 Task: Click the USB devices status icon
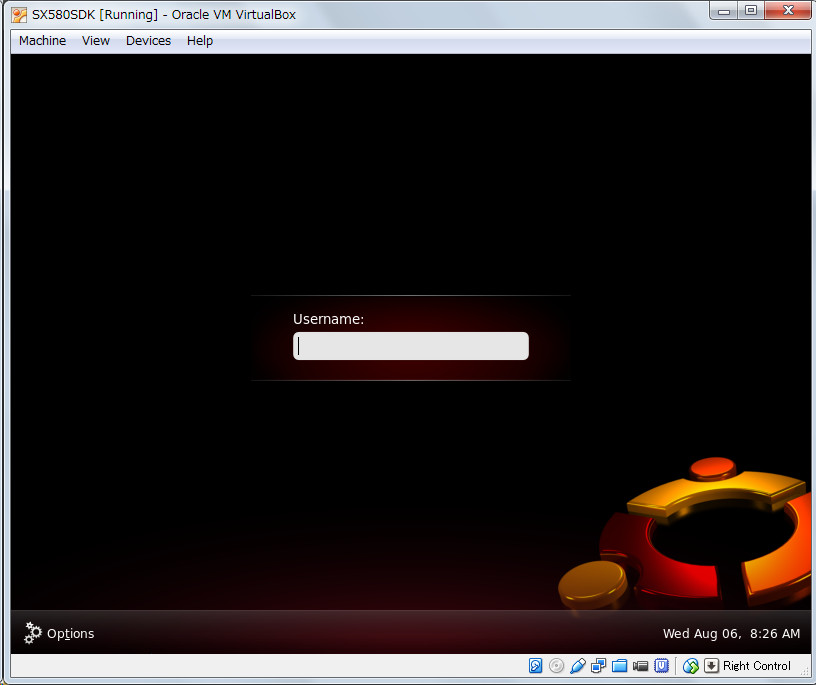578,666
